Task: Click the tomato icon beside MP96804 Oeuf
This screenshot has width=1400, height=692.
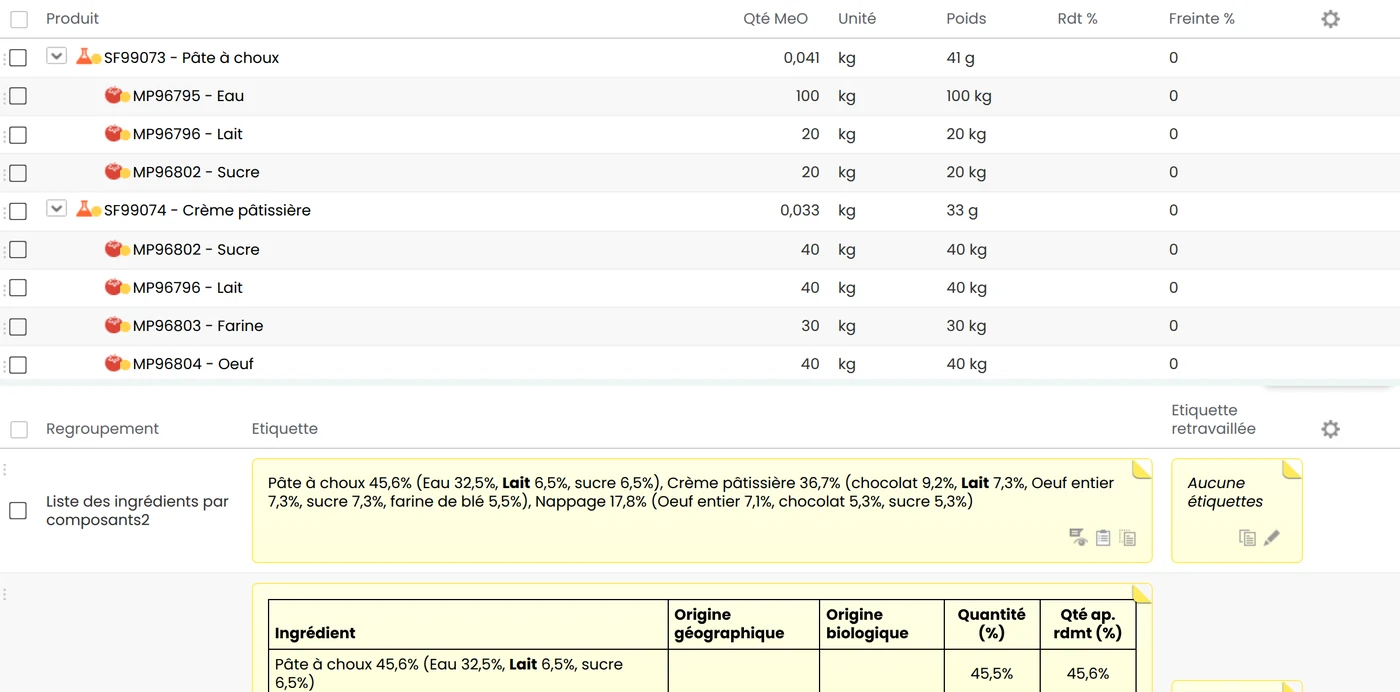Action: tap(114, 363)
